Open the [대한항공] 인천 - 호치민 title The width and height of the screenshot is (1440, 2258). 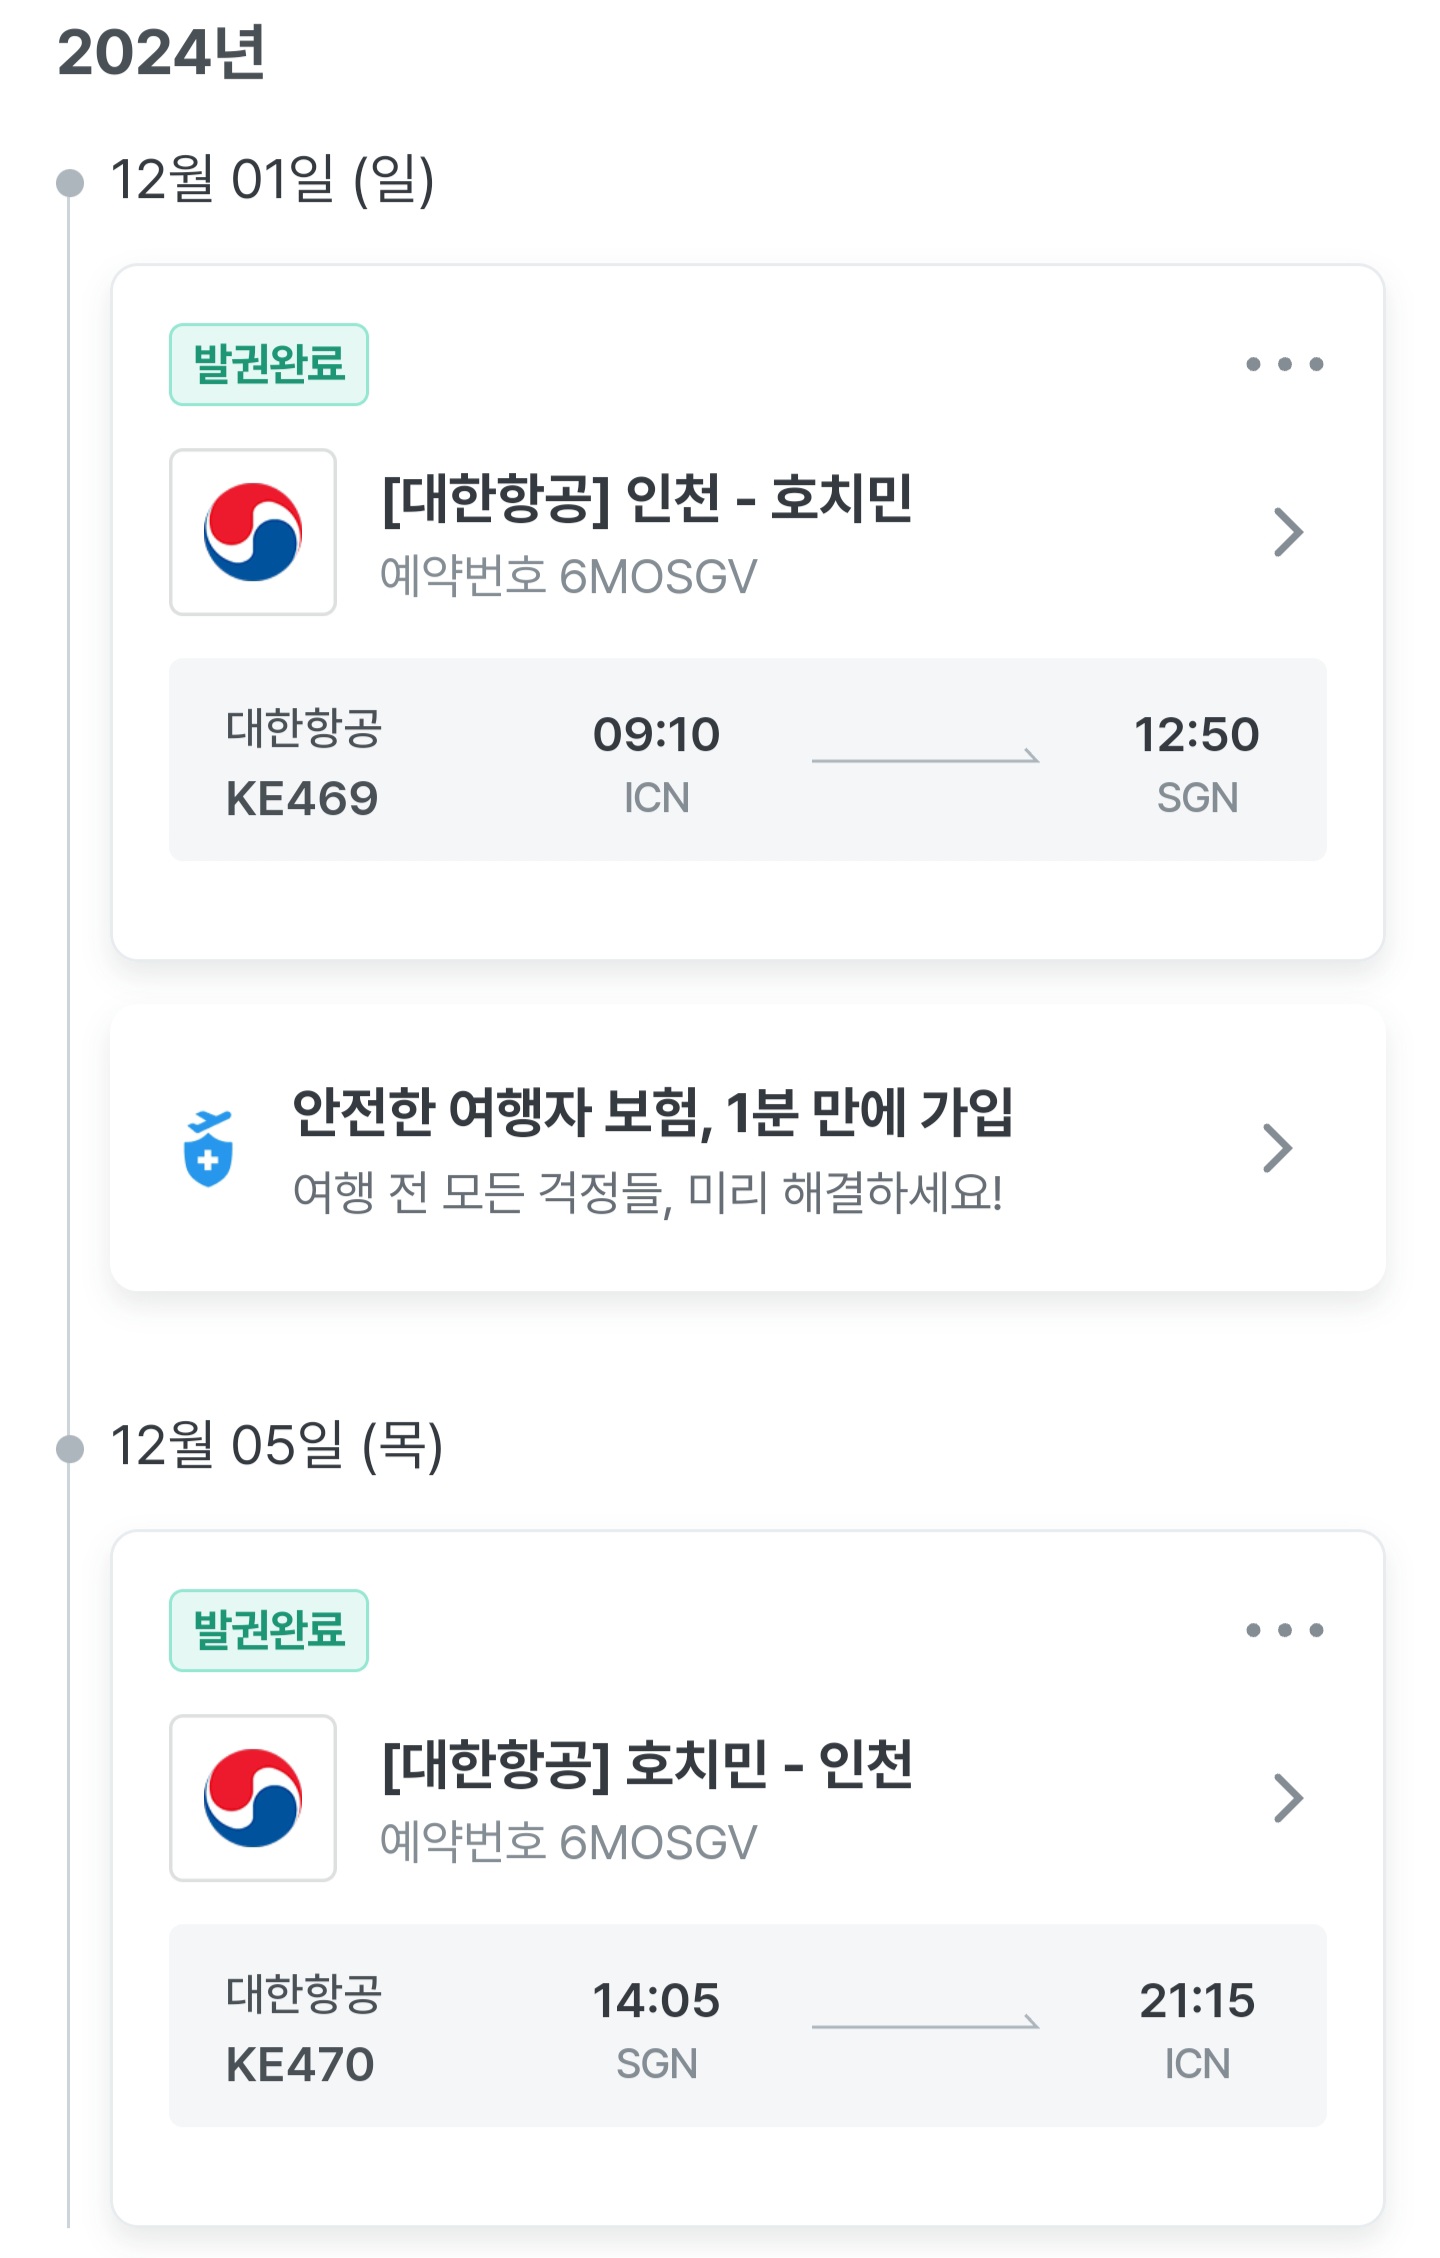point(647,499)
